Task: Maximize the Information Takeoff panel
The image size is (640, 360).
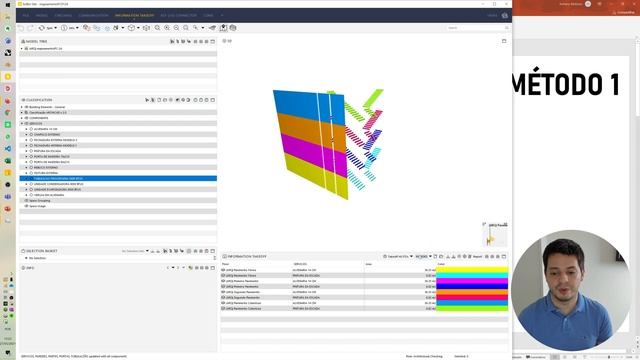Action: [x=504, y=256]
